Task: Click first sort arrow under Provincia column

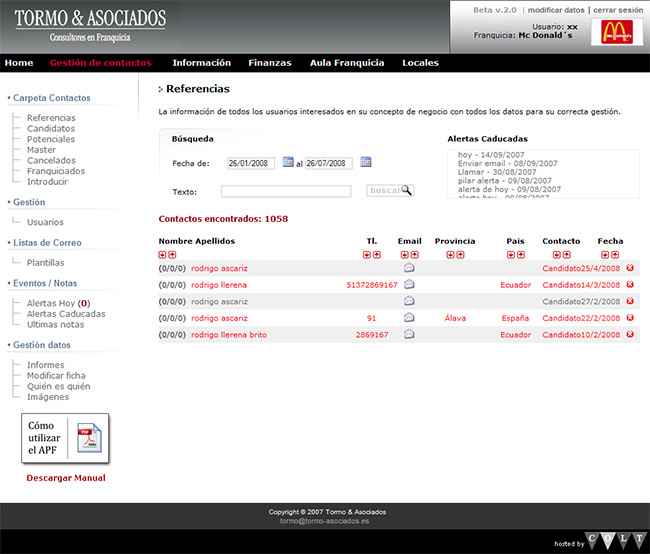Action: [450, 255]
